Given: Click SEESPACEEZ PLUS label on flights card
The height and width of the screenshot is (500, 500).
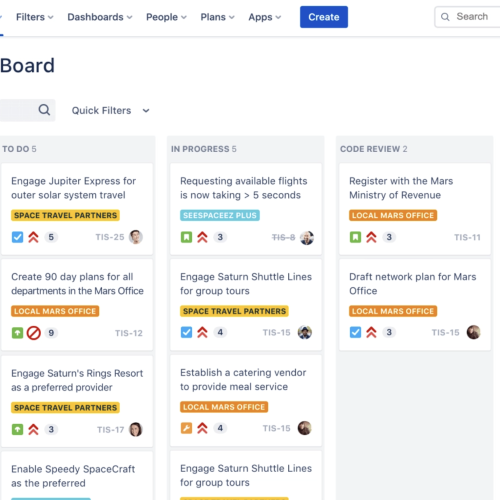Looking at the screenshot, I should point(220,215).
